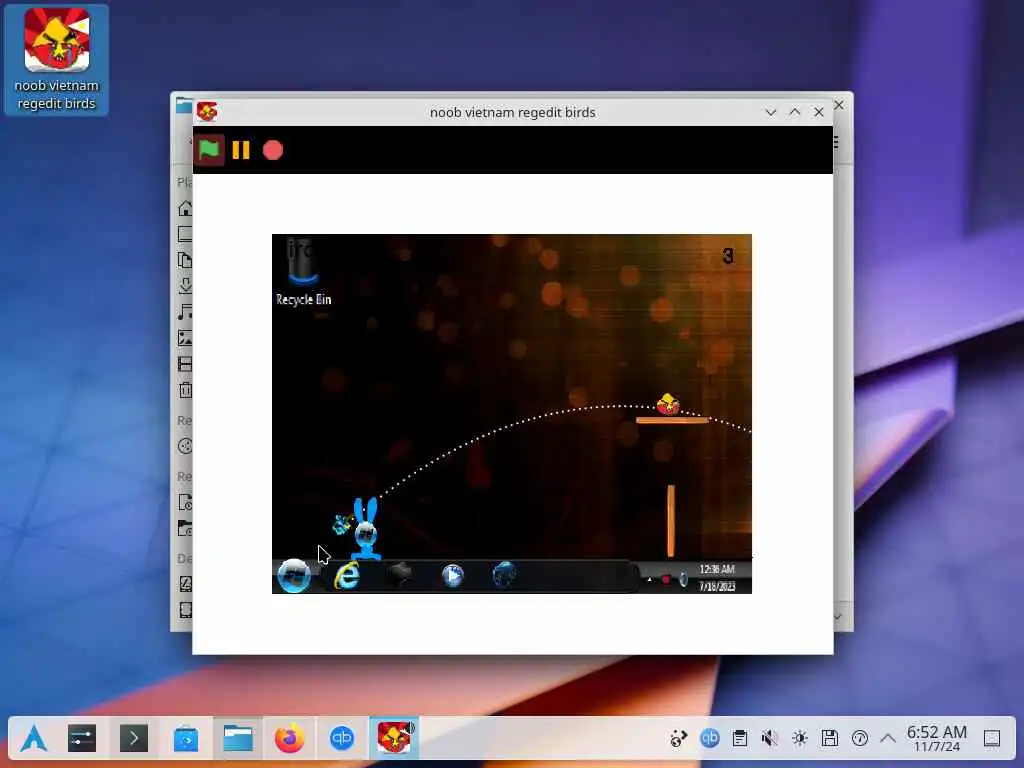Click the system monitor gauge tray icon

click(x=860, y=739)
